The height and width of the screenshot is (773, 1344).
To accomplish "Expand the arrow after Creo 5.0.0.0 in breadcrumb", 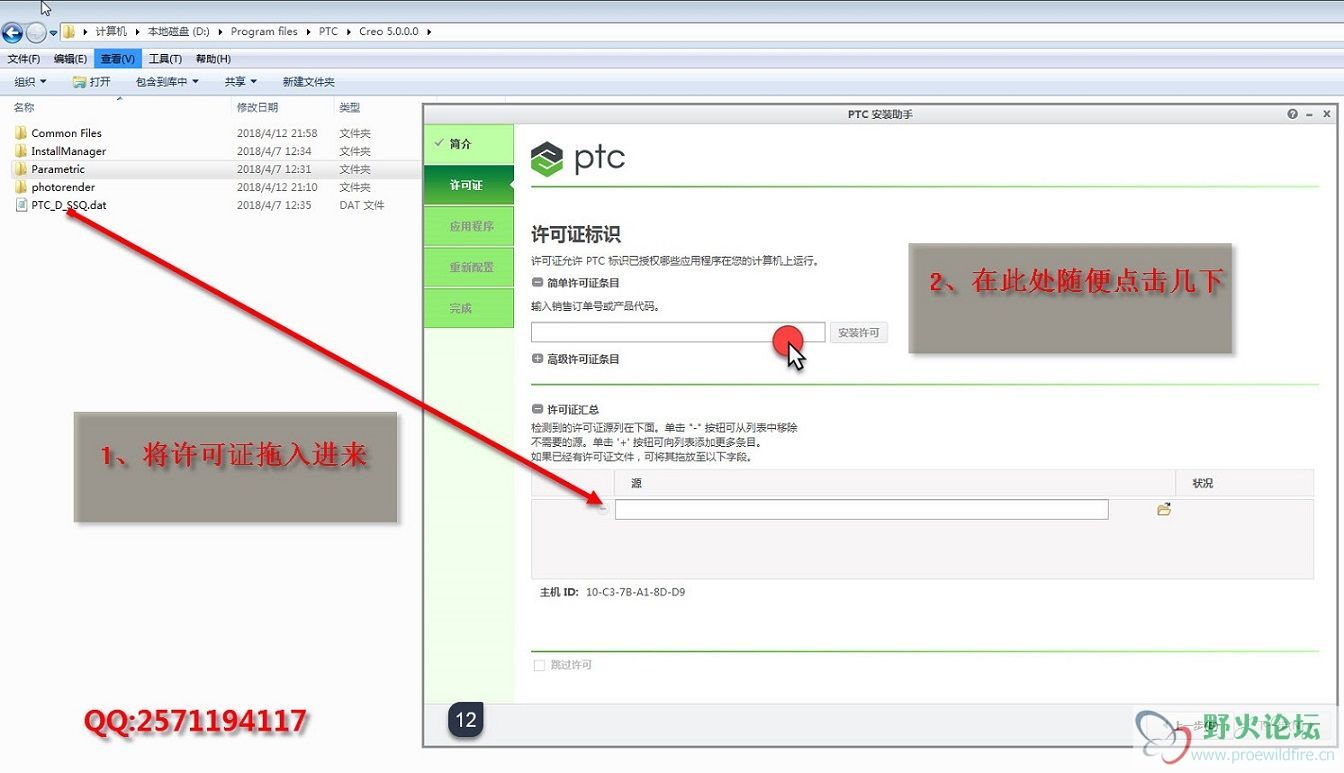I will (430, 32).
